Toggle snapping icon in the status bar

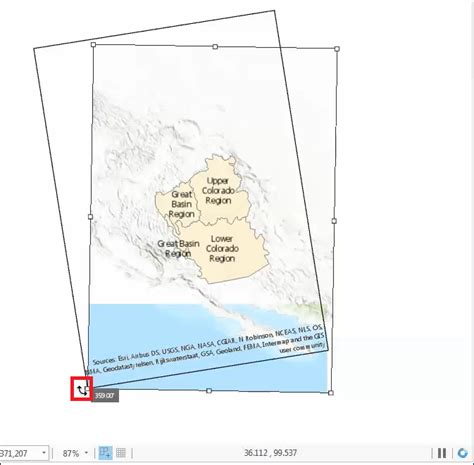tap(106, 453)
